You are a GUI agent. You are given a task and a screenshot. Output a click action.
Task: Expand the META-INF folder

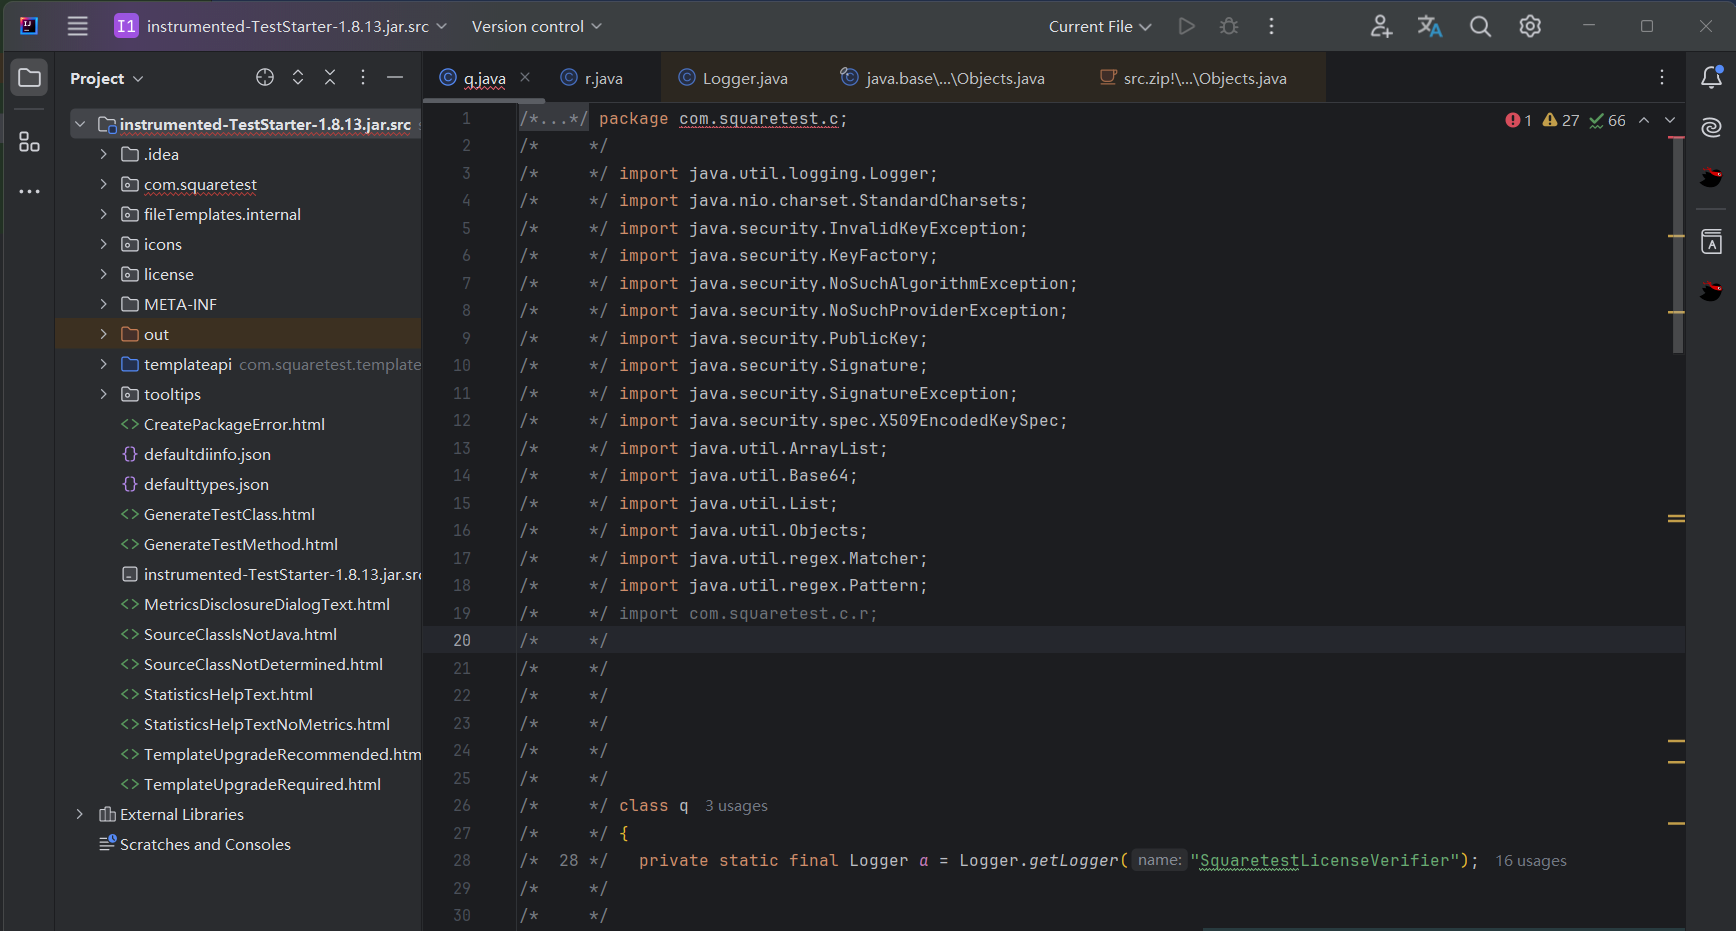point(103,304)
